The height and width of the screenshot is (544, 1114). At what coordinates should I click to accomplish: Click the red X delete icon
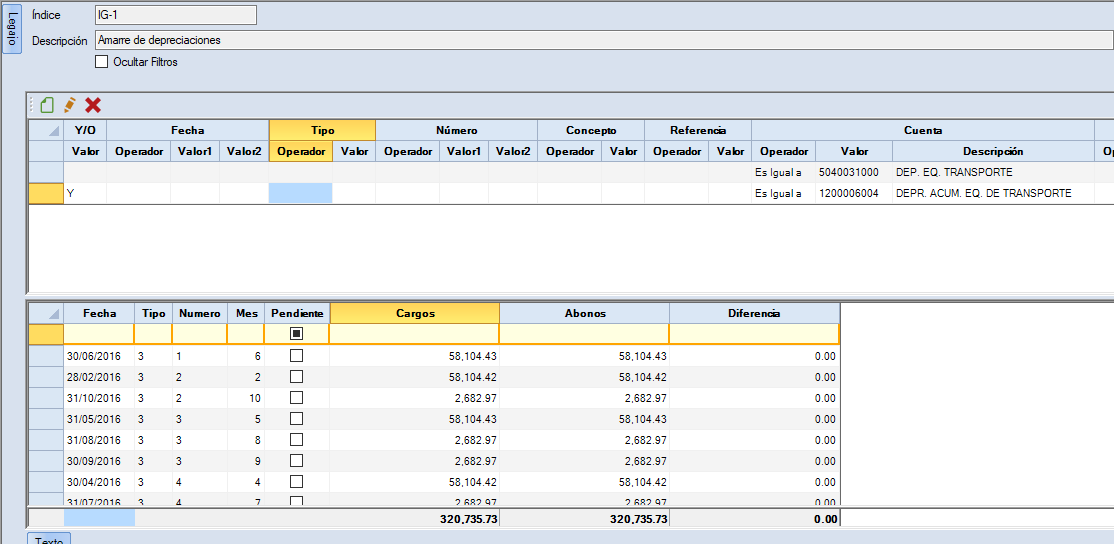(x=93, y=105)
